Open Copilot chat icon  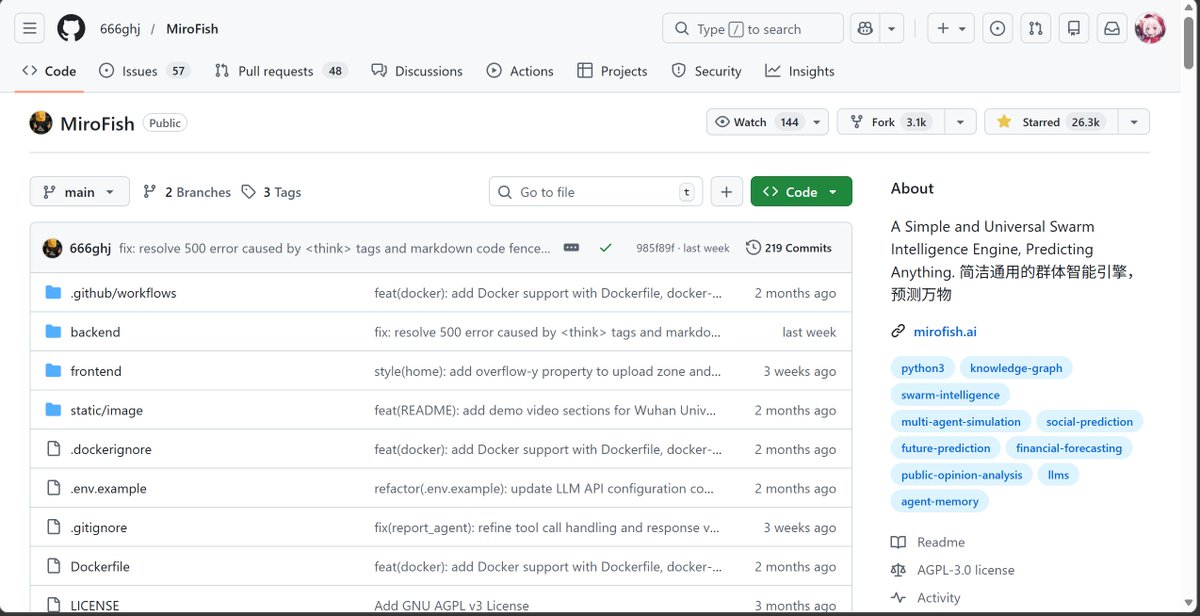[864, 29]
